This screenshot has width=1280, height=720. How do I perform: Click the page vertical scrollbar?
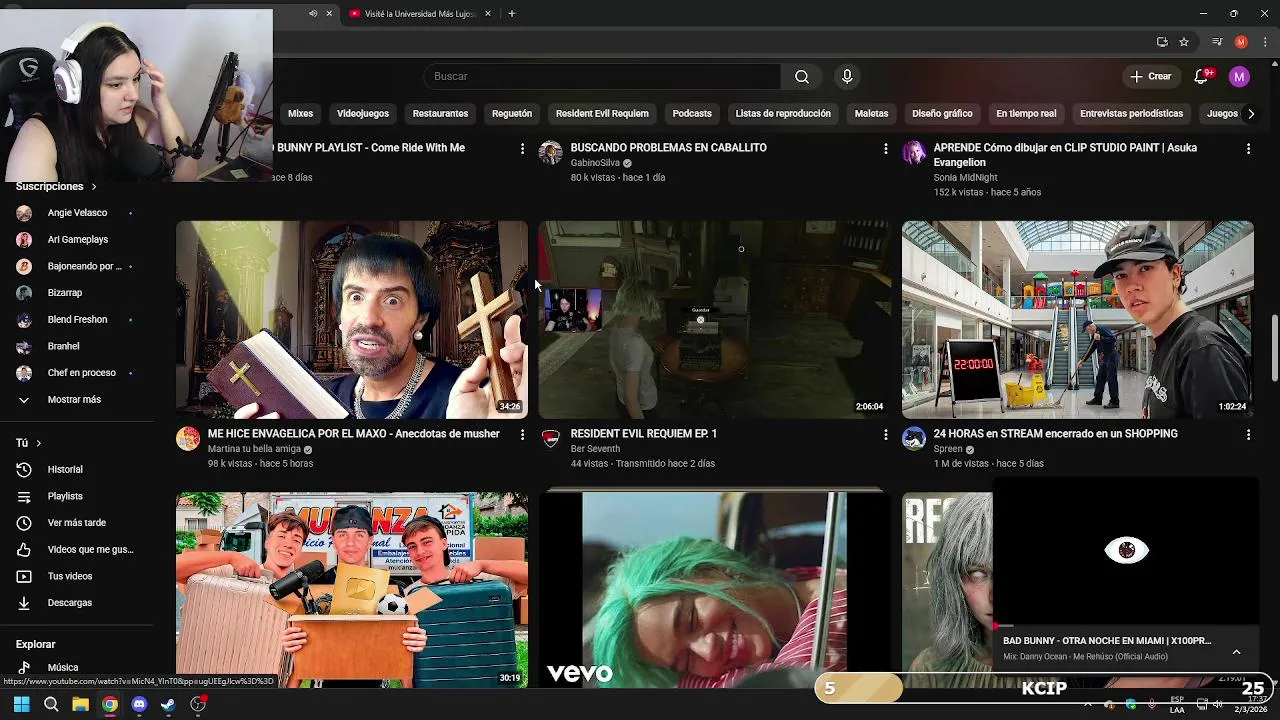(x=1274, y=348)
